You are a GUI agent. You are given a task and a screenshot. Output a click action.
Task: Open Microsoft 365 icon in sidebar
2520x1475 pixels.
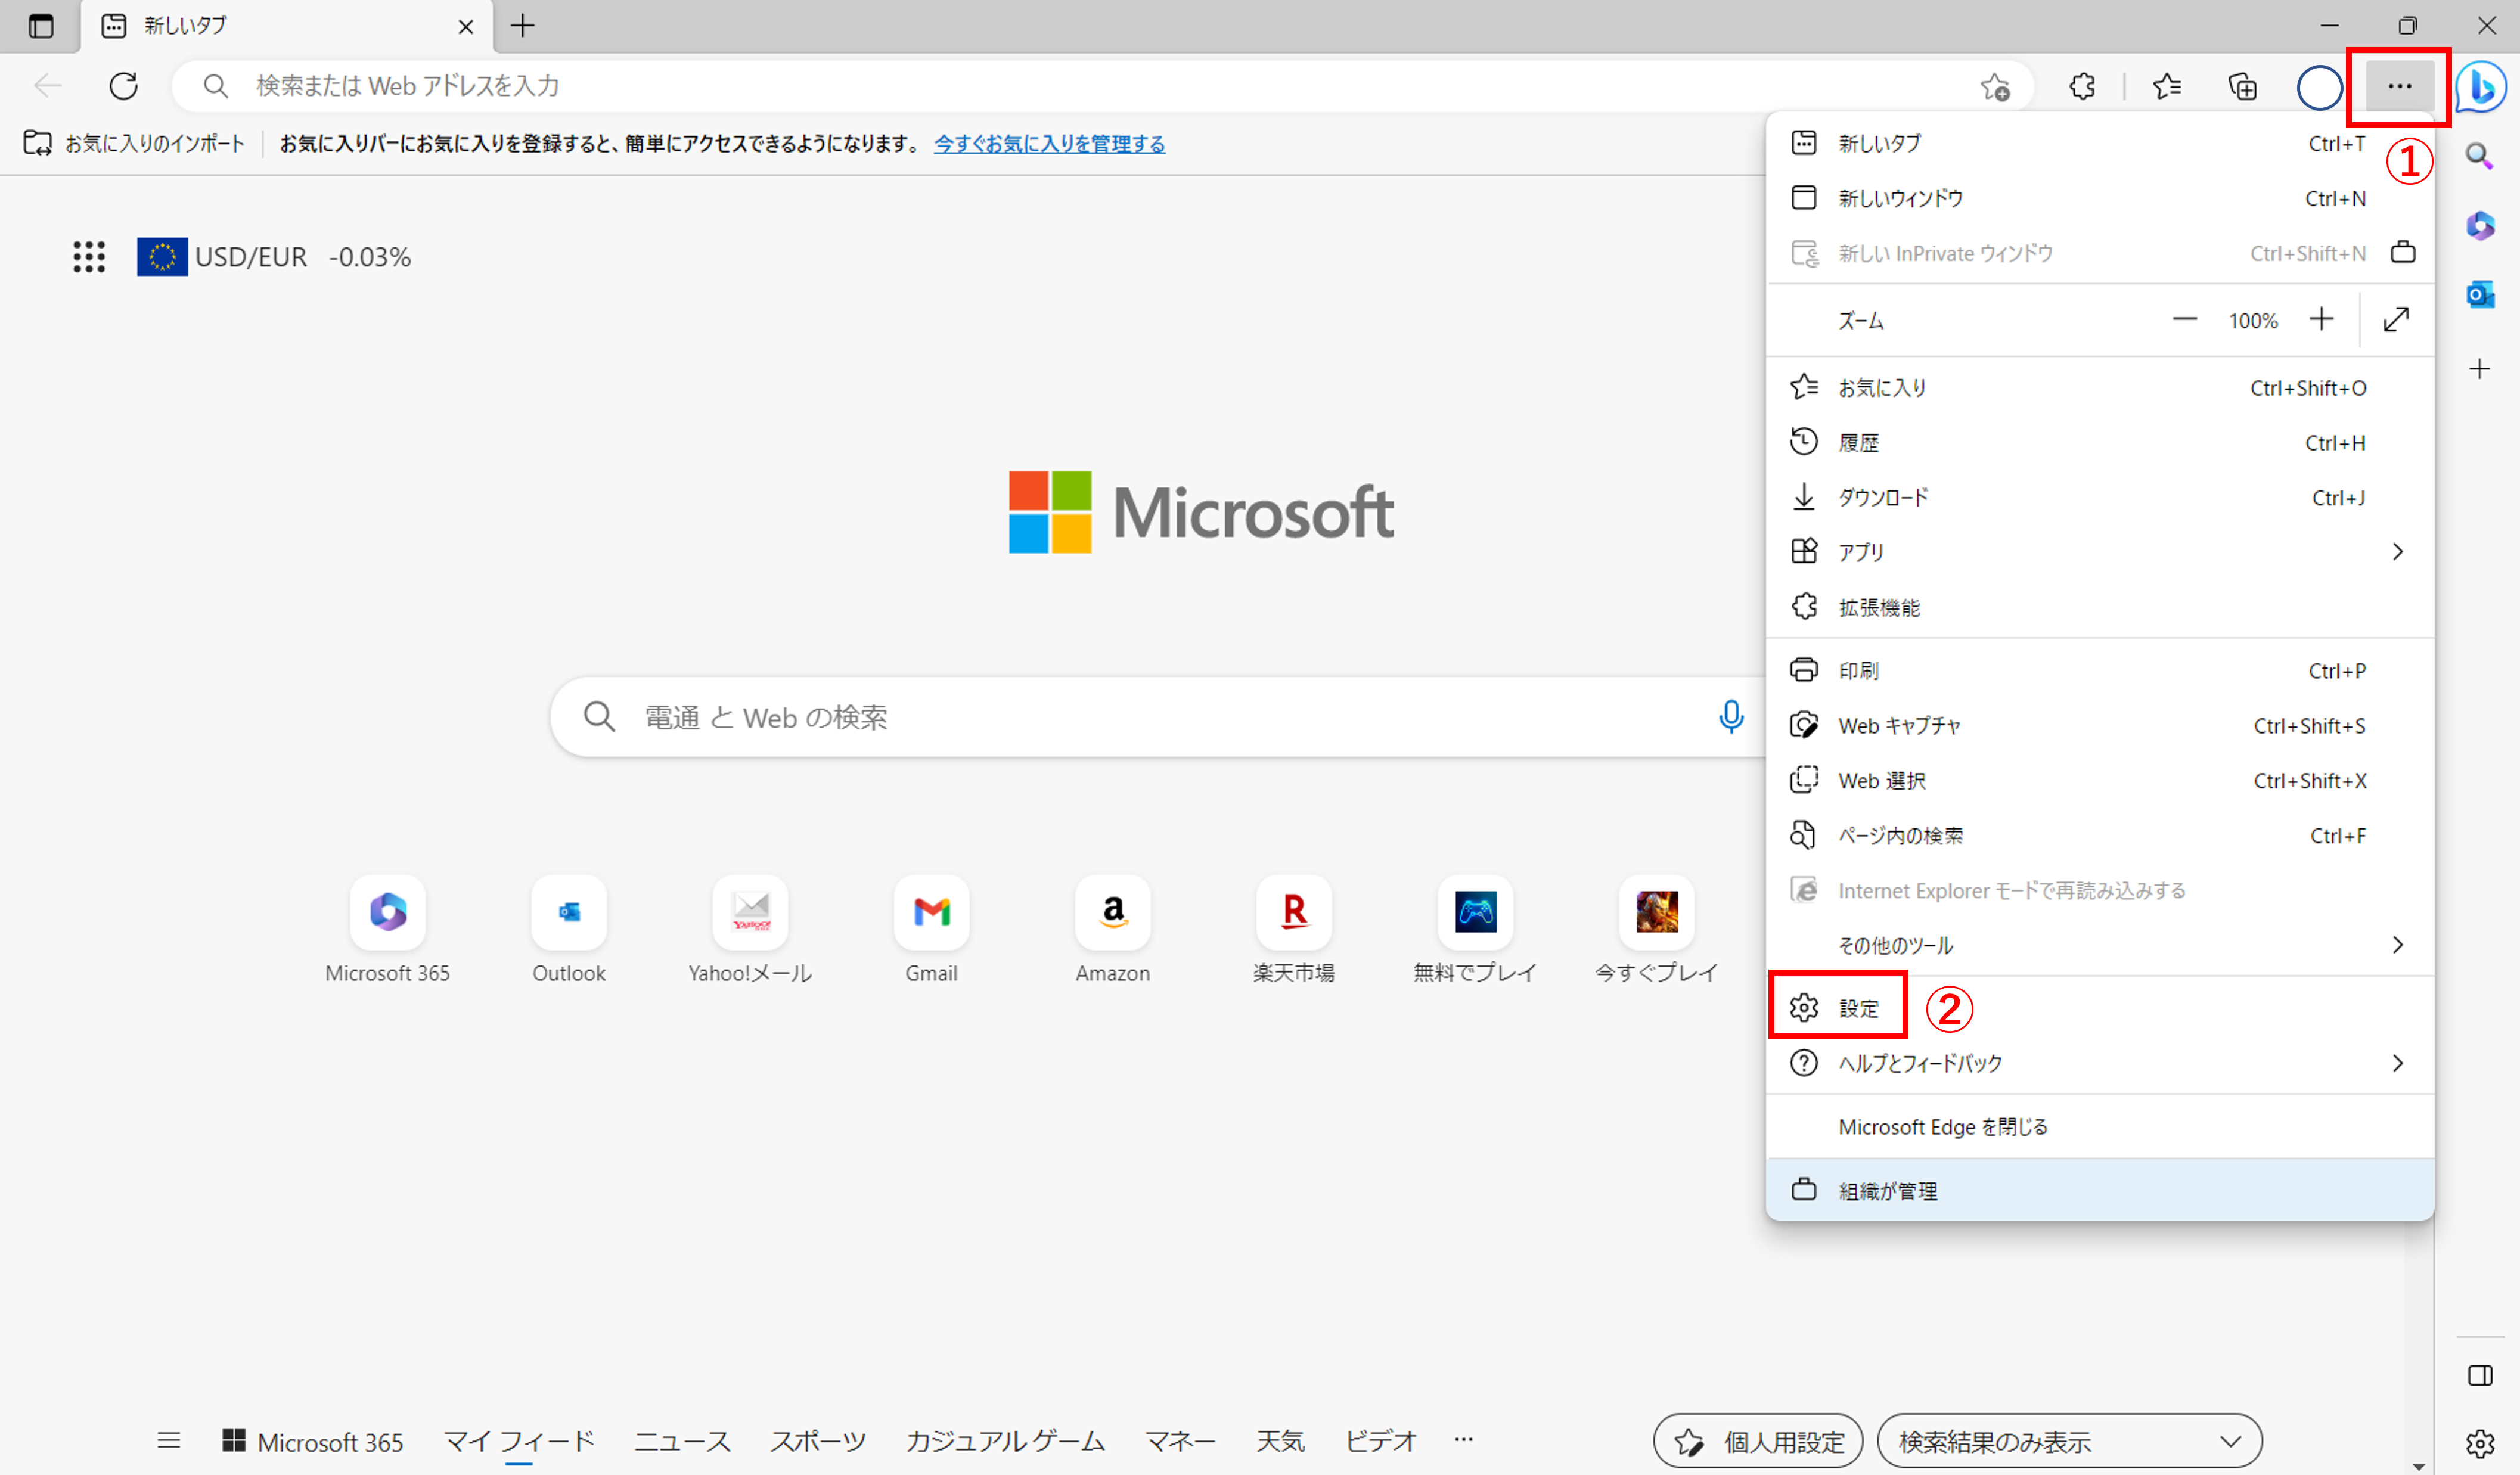[x=2479, y=226]
